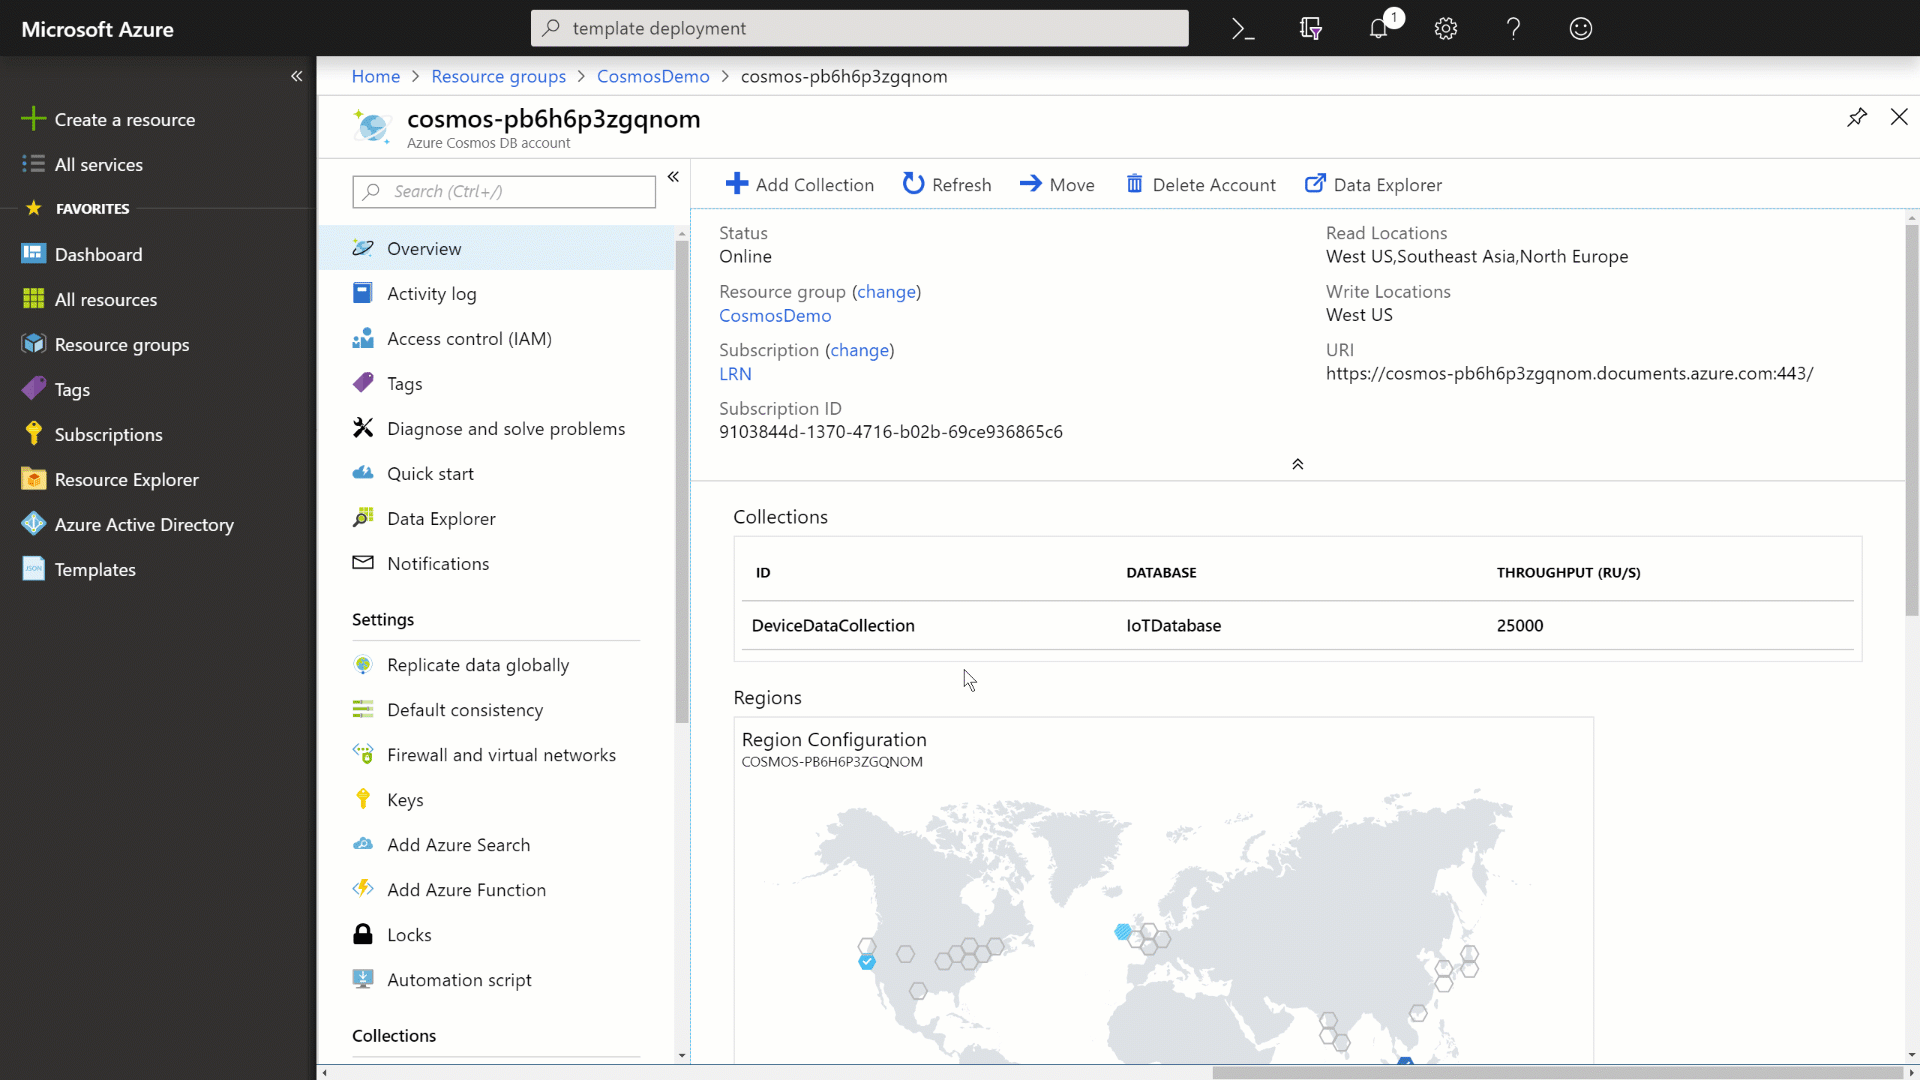Screen dimensions: 1920x1080
Task: Open Replicate data globally menu item
Action: (x=477, y=665)
